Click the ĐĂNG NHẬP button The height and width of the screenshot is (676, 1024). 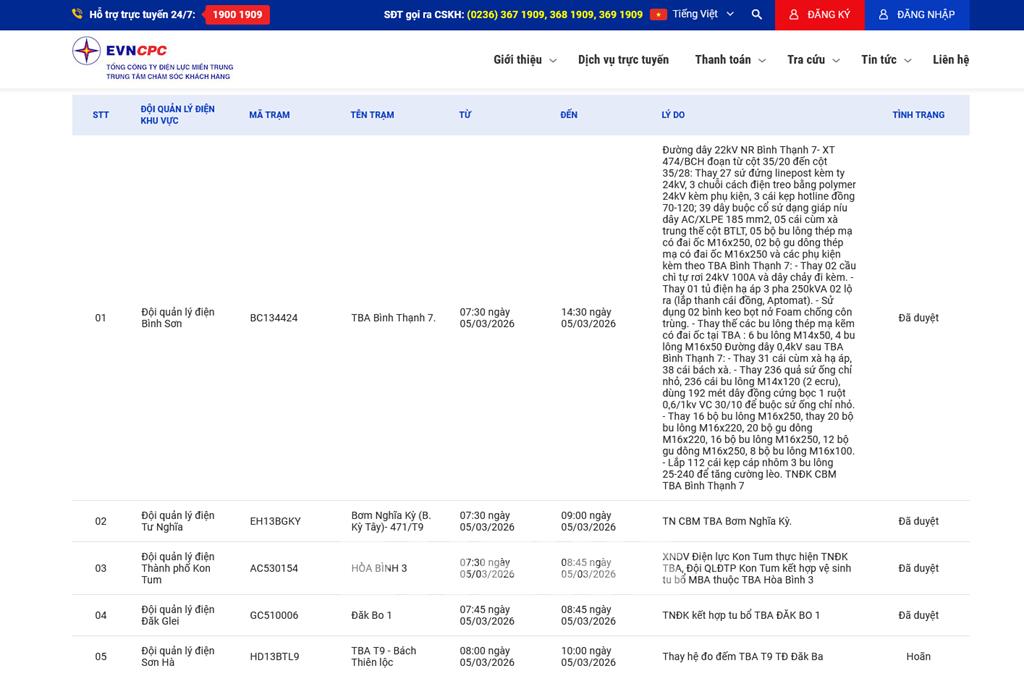915,15
